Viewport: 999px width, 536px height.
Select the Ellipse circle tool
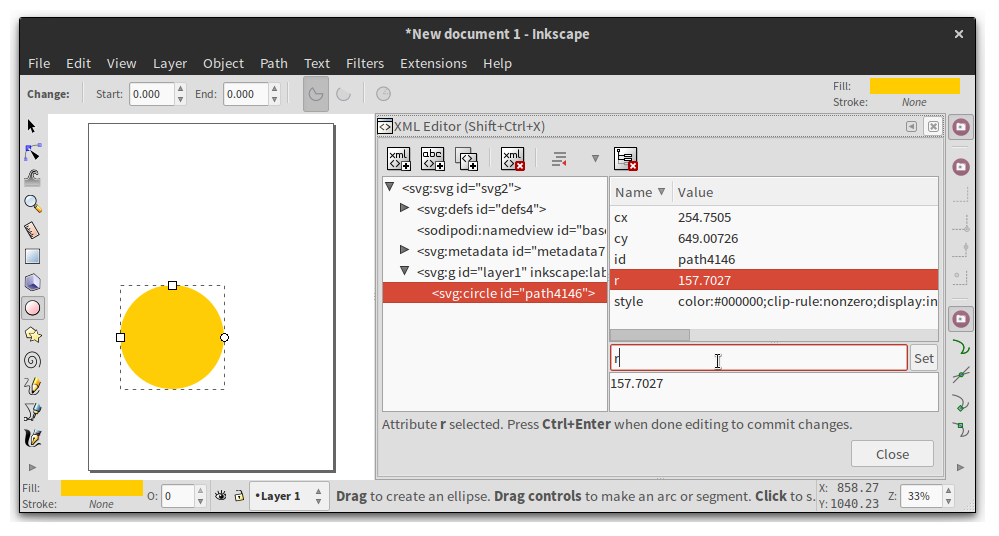tap(32, 308)
